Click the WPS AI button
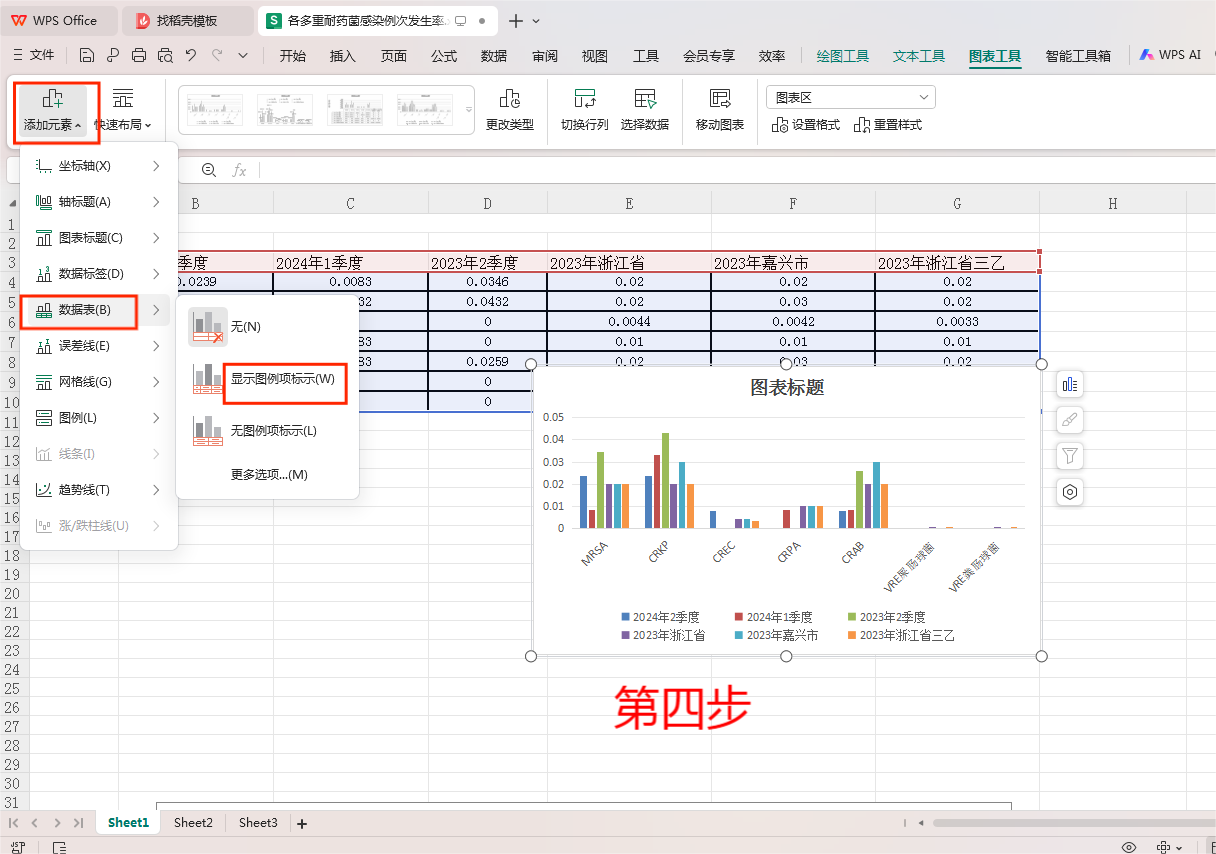The image size is (1216, 854). 1170,55
